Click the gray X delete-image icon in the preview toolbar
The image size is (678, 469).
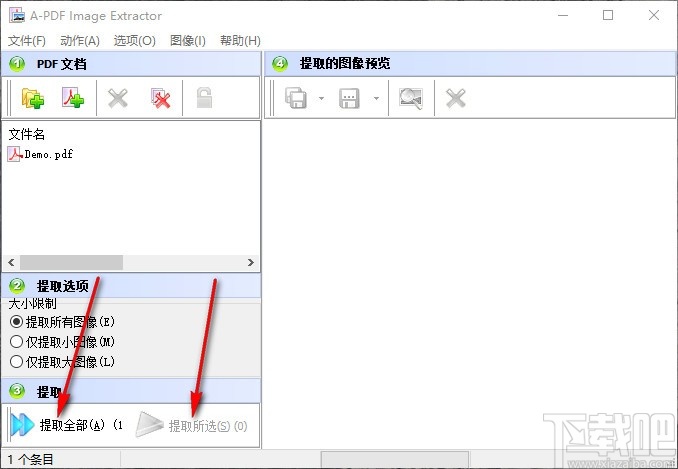point(456,98)
